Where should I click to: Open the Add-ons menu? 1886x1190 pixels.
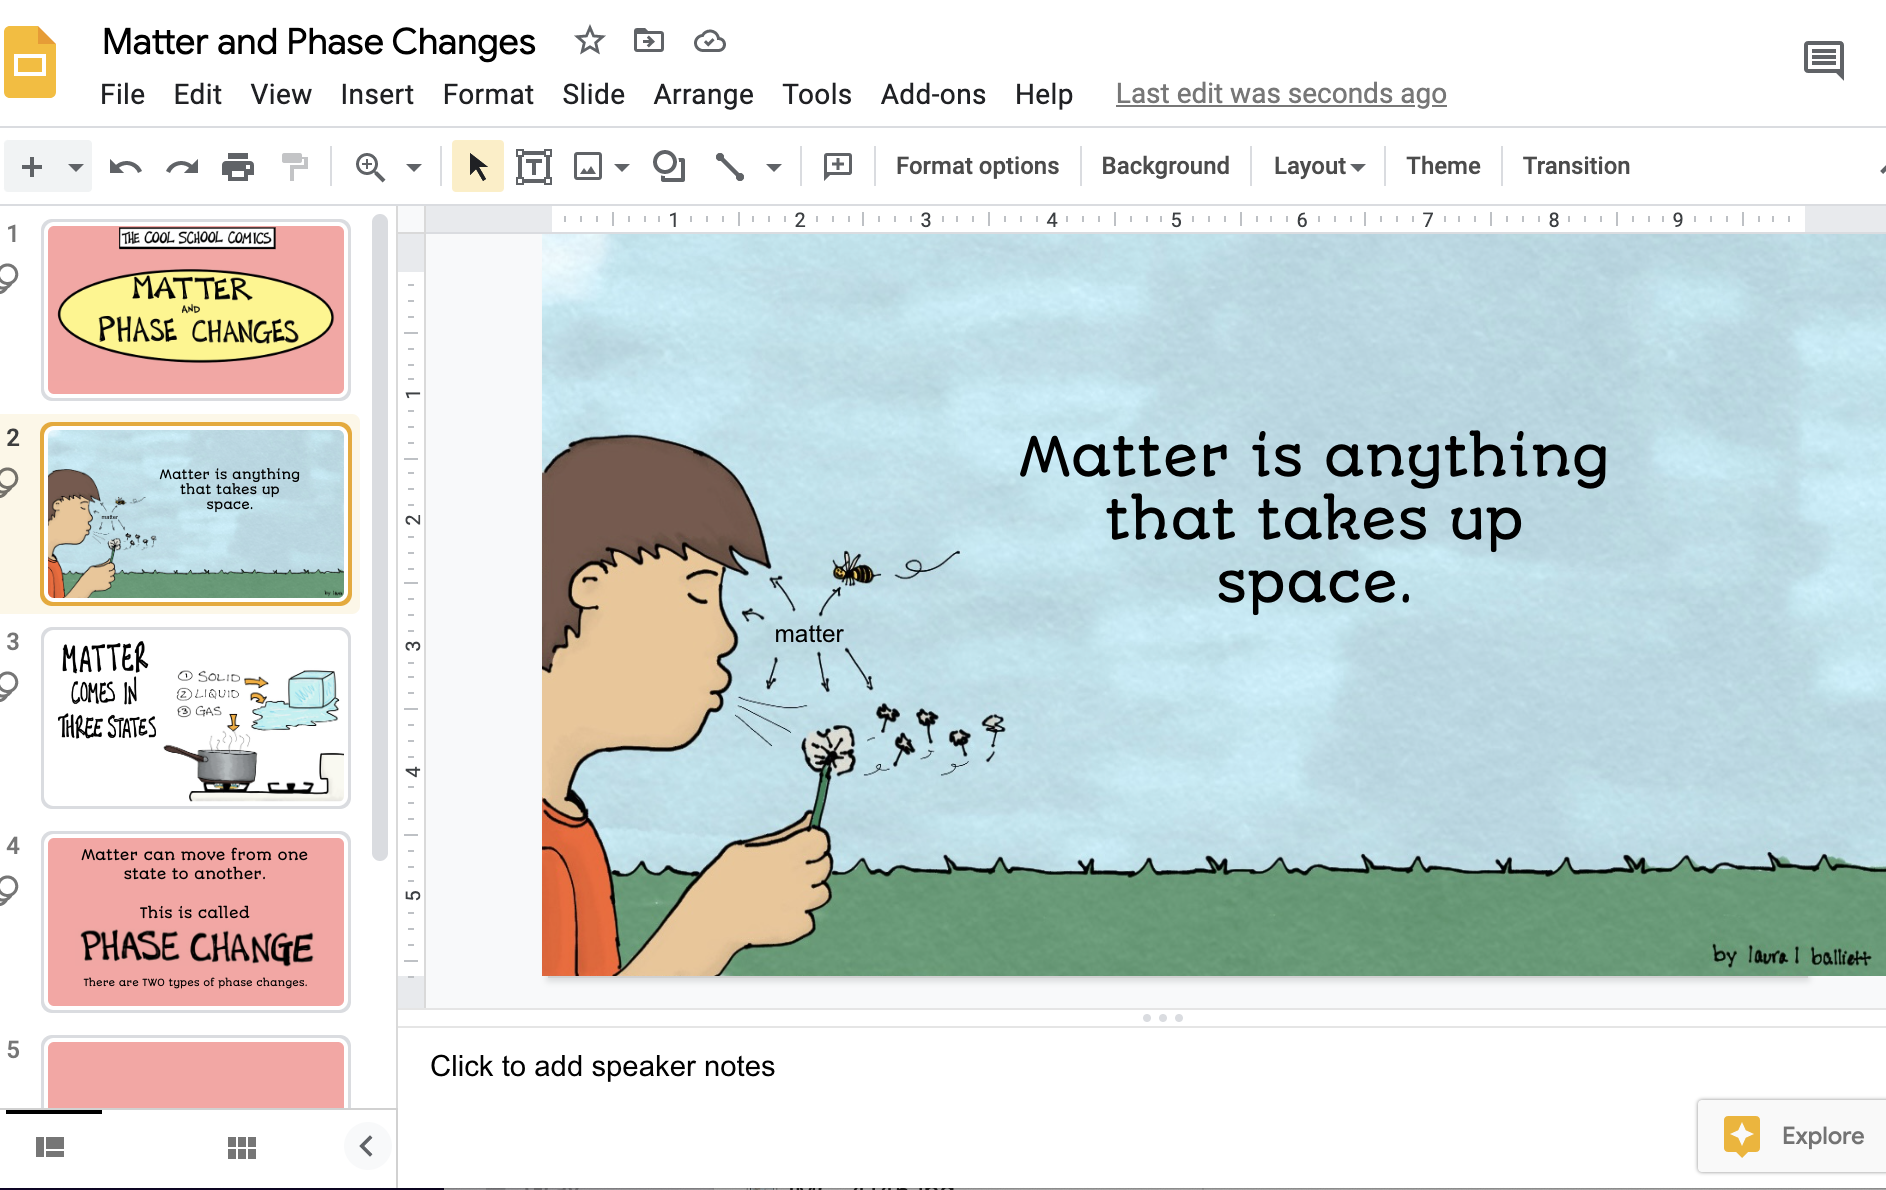pyautogui.click(x=933, y=94)
